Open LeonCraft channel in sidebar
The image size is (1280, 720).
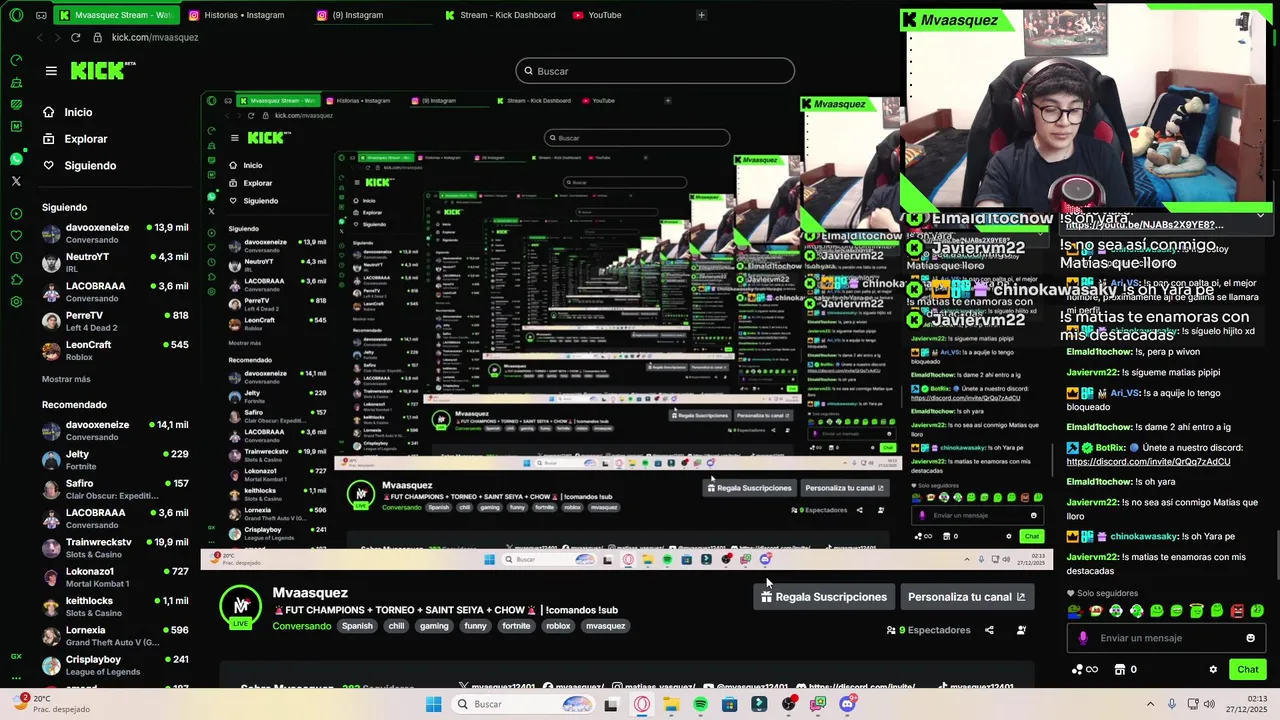click(x=115, y=350)
